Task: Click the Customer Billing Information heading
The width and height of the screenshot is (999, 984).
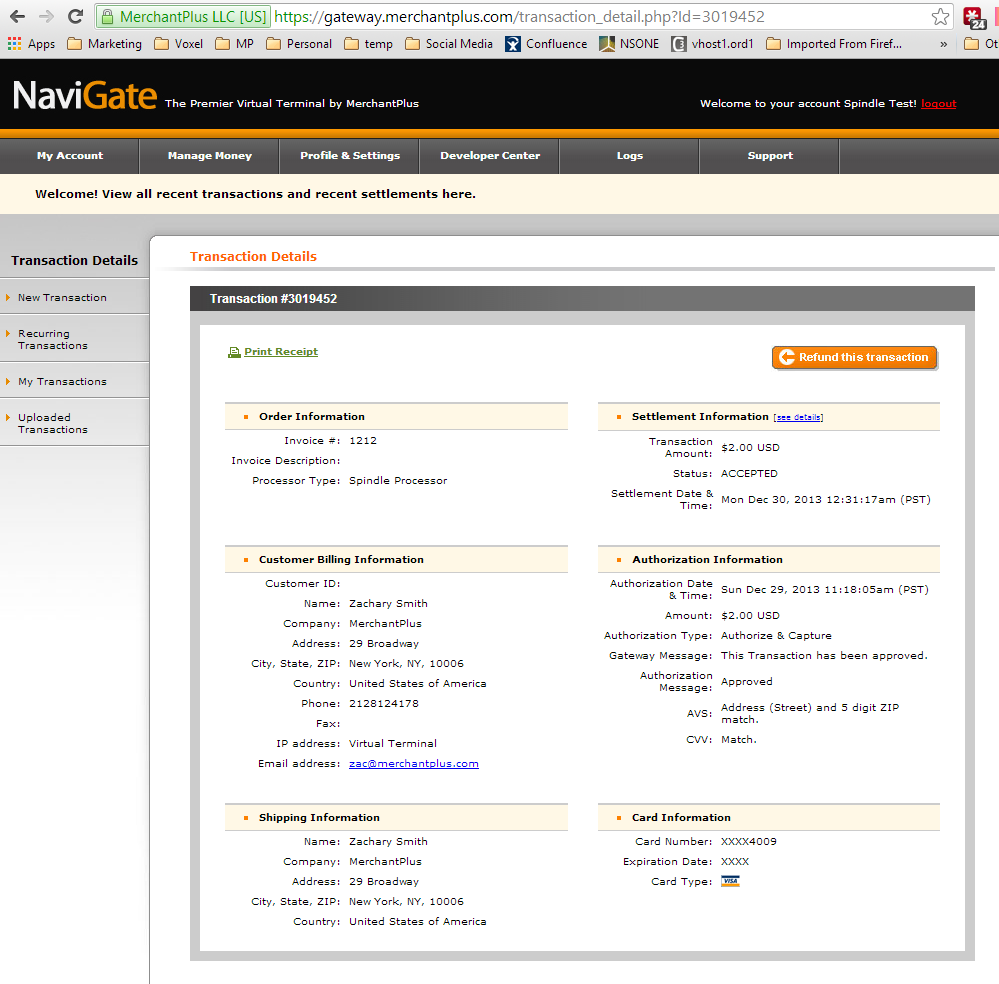Action: pos(341,559)
